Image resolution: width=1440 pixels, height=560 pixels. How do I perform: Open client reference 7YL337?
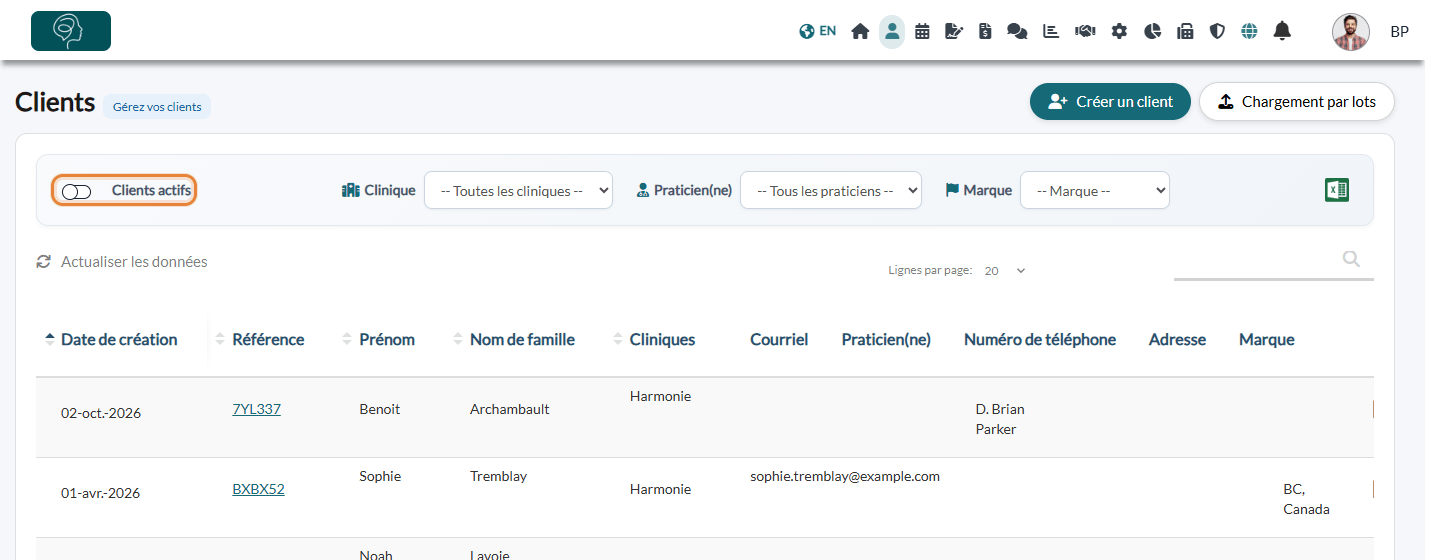click(256, 409)
